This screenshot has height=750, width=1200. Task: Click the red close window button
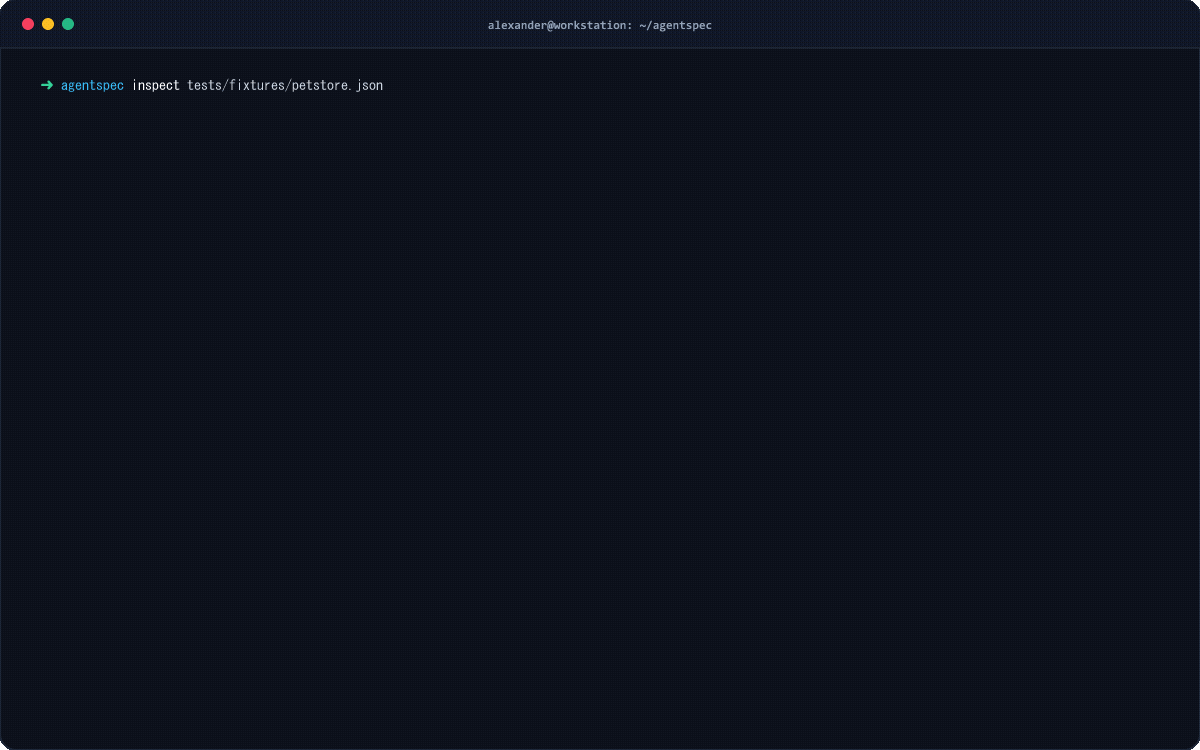point(28,24)
